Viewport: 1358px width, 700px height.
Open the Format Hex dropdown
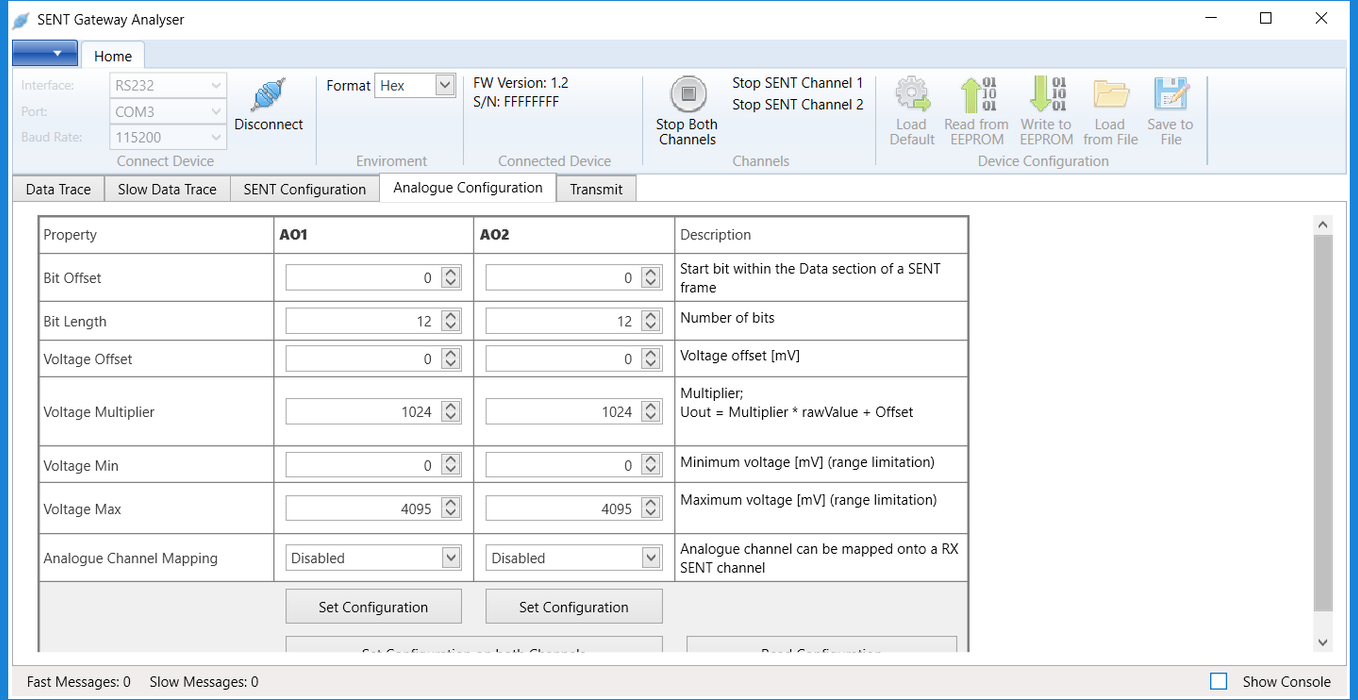(416, 86)
